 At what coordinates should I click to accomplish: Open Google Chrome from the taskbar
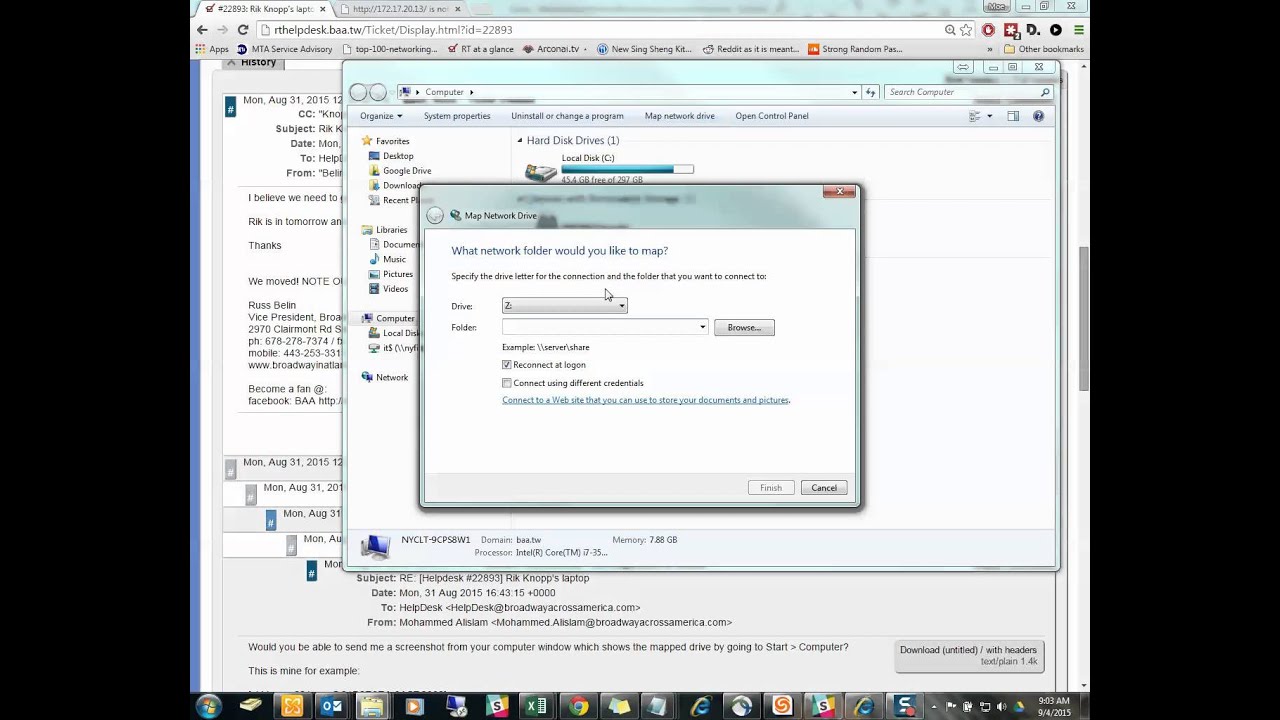tap(578, 707)
